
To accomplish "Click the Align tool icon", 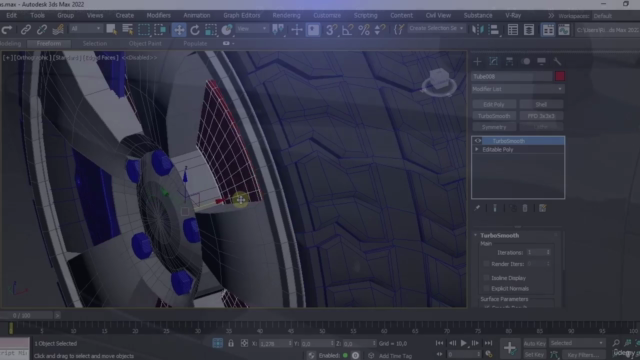I will pyautogui.click(x=493, y=29).
